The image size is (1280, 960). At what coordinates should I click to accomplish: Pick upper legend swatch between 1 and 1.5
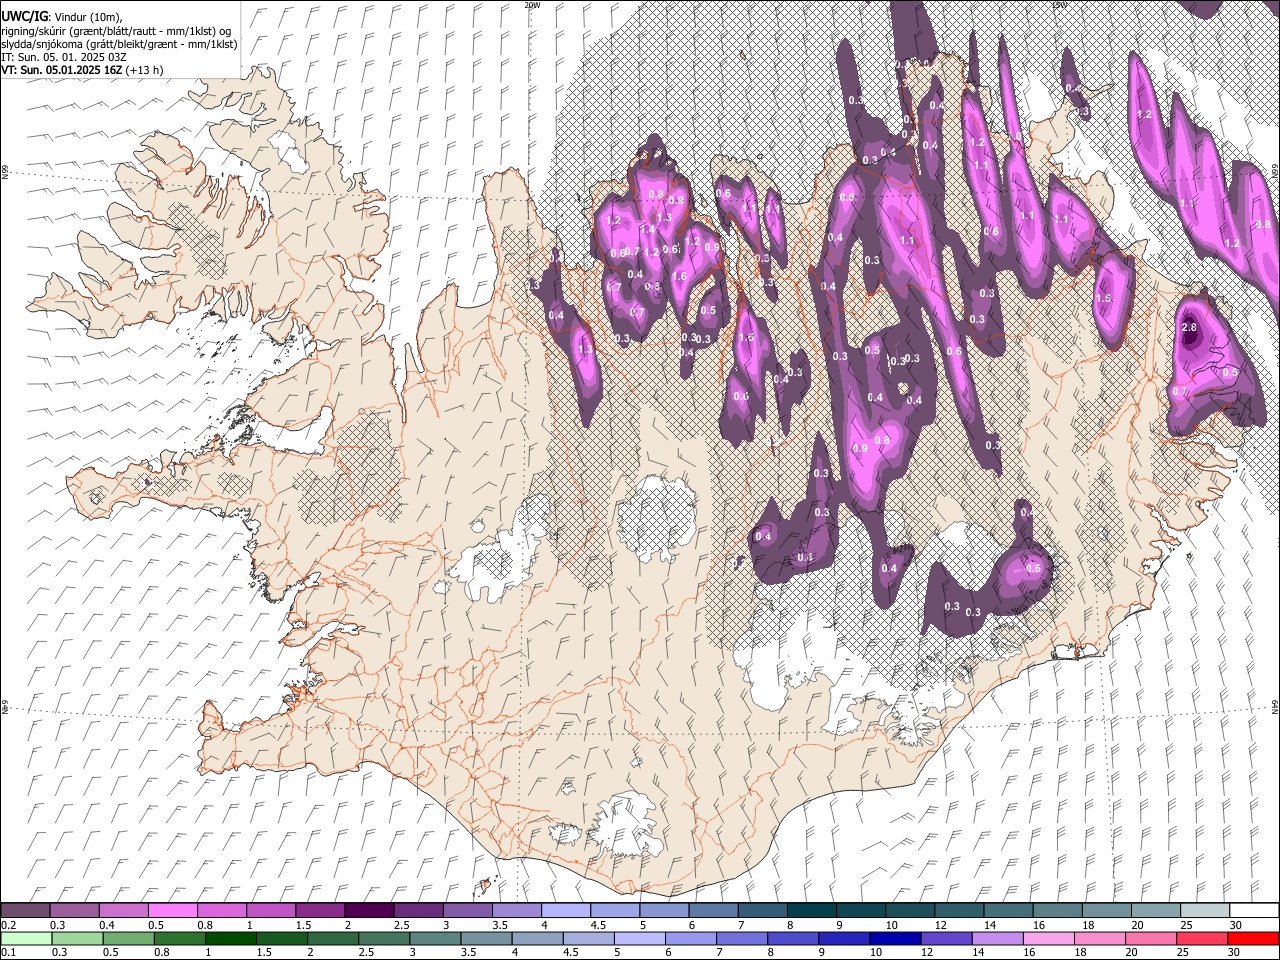tap(271, 911)
